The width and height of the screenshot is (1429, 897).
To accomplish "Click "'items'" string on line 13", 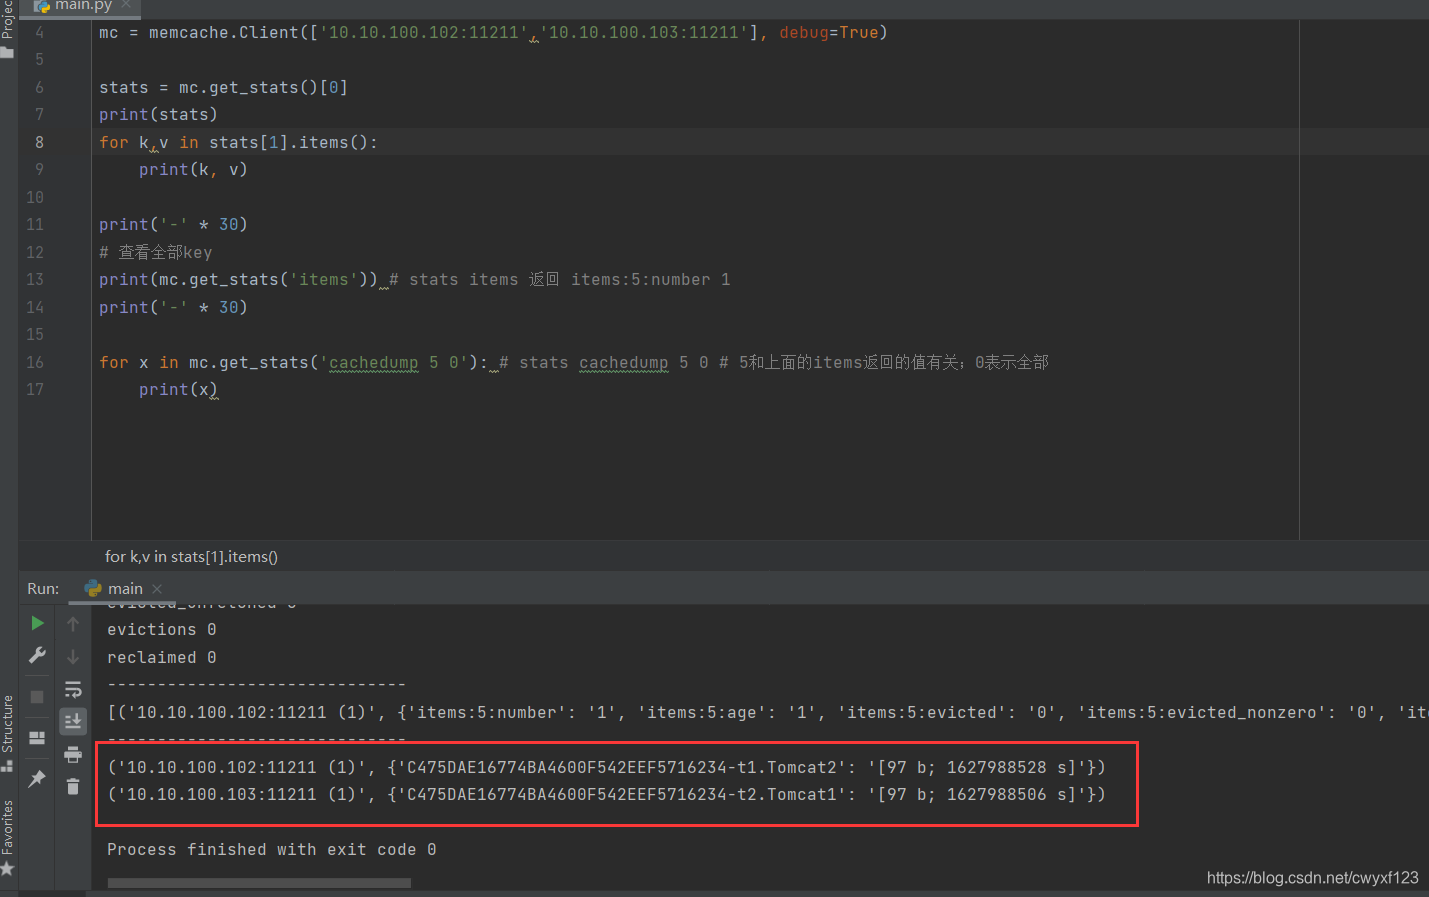I will tap(324, 279).
